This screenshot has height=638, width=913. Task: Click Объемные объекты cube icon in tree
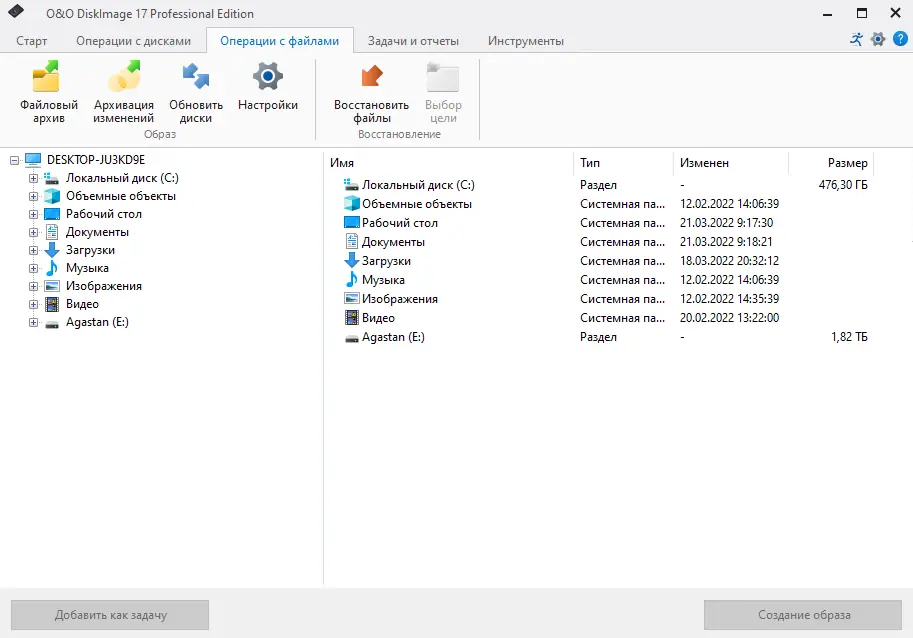(x=52, y=196)
